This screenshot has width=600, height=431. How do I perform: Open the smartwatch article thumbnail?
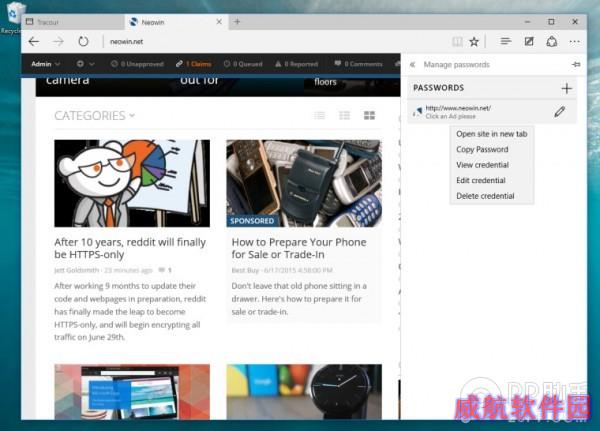[x=304, y=392]
